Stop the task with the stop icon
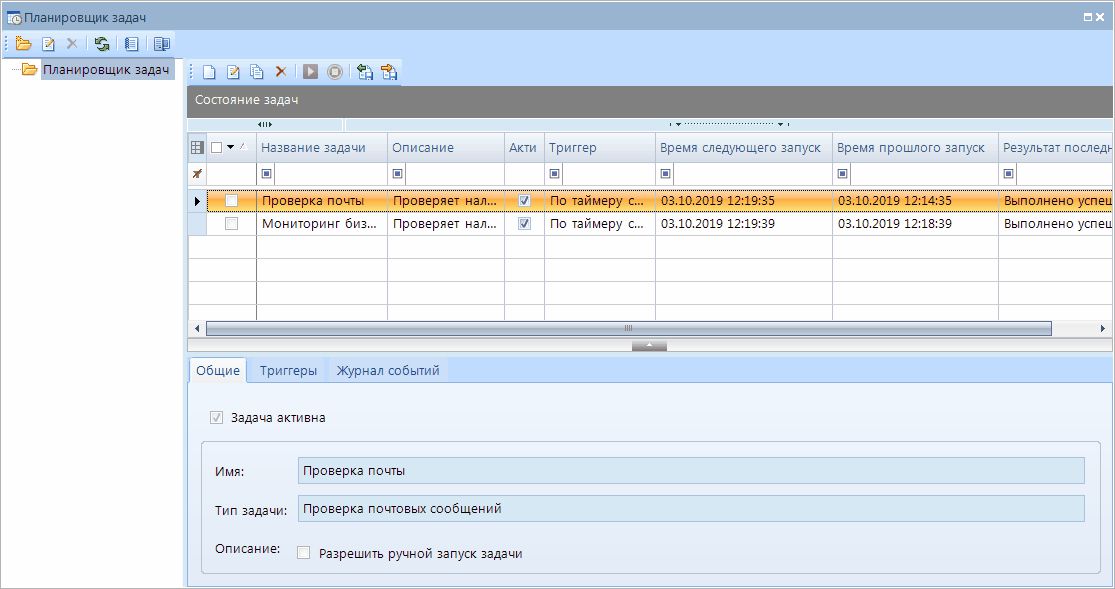This screenshot has height=589, width=1115. pyautogui.click(x=335, y=72)
